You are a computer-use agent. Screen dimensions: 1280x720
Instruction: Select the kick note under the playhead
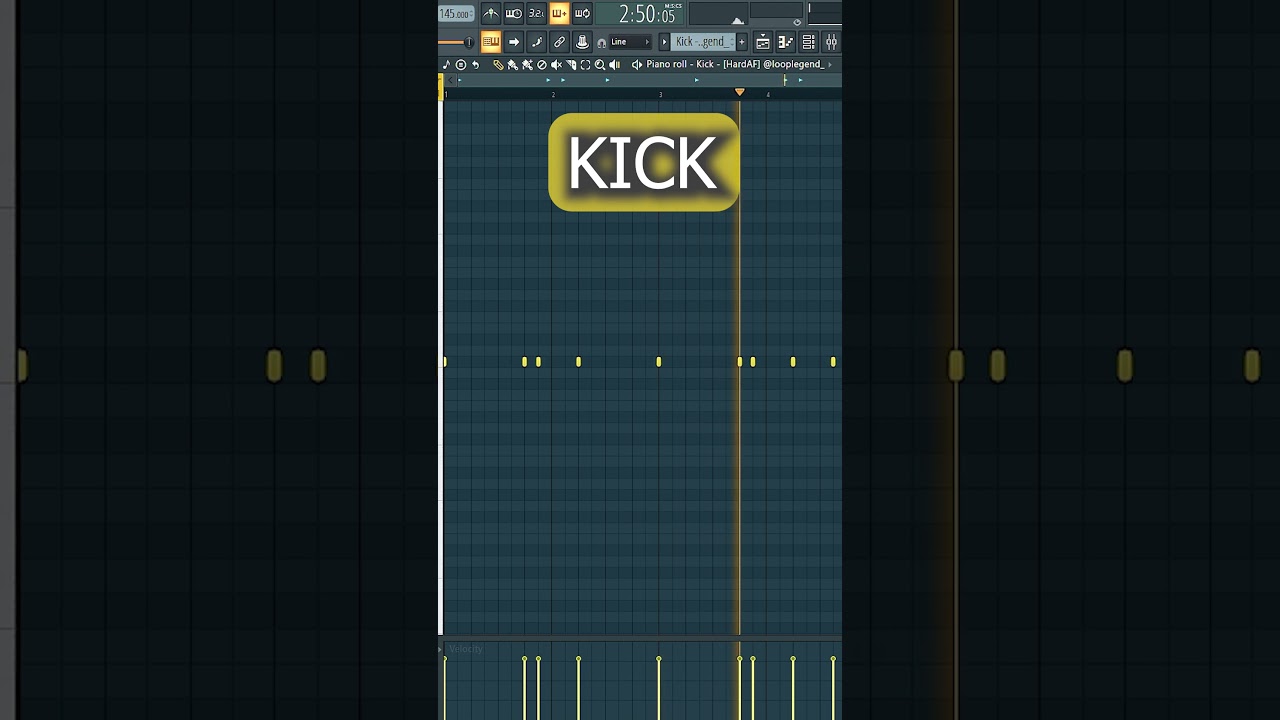pos(740,362)
